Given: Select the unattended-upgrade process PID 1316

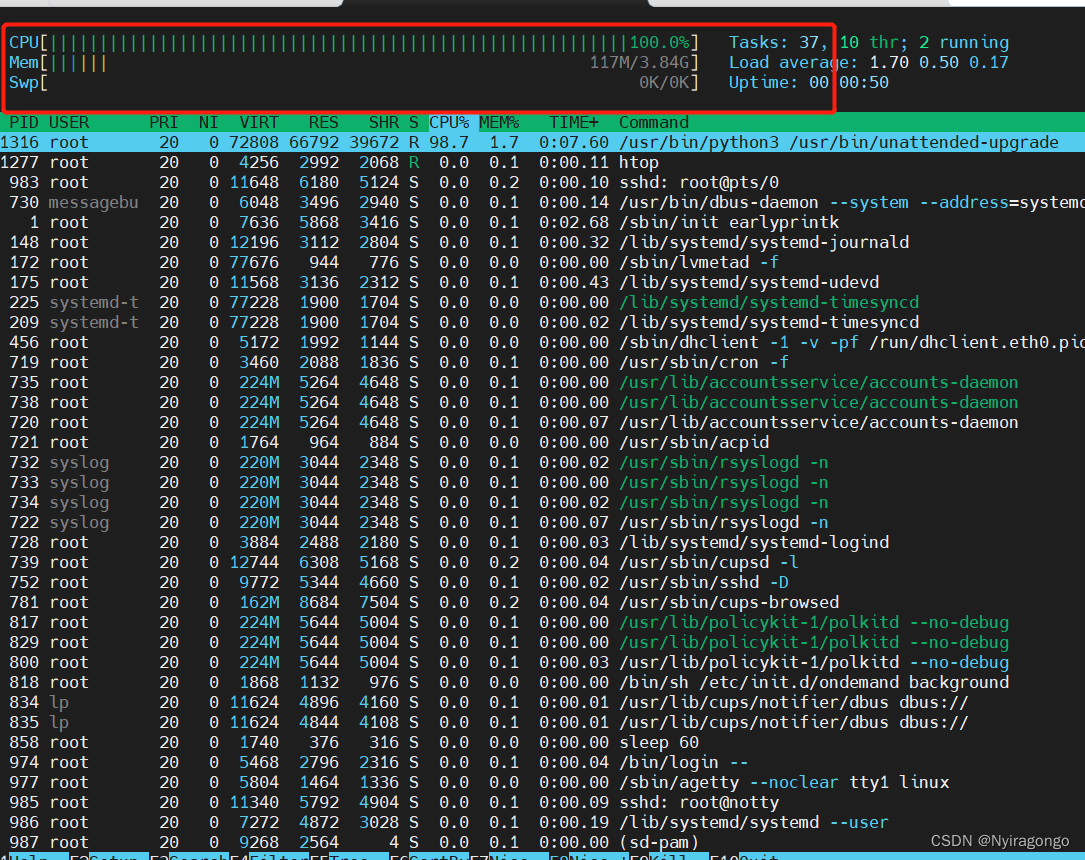Looking at the screenshot, I should point(542,143).
